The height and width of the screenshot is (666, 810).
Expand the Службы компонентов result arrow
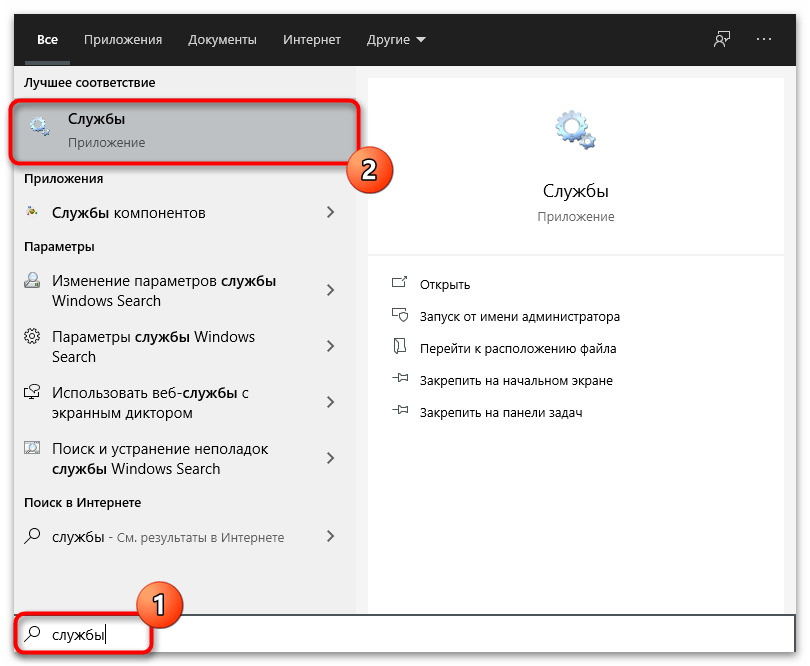[x=331, y=213]
